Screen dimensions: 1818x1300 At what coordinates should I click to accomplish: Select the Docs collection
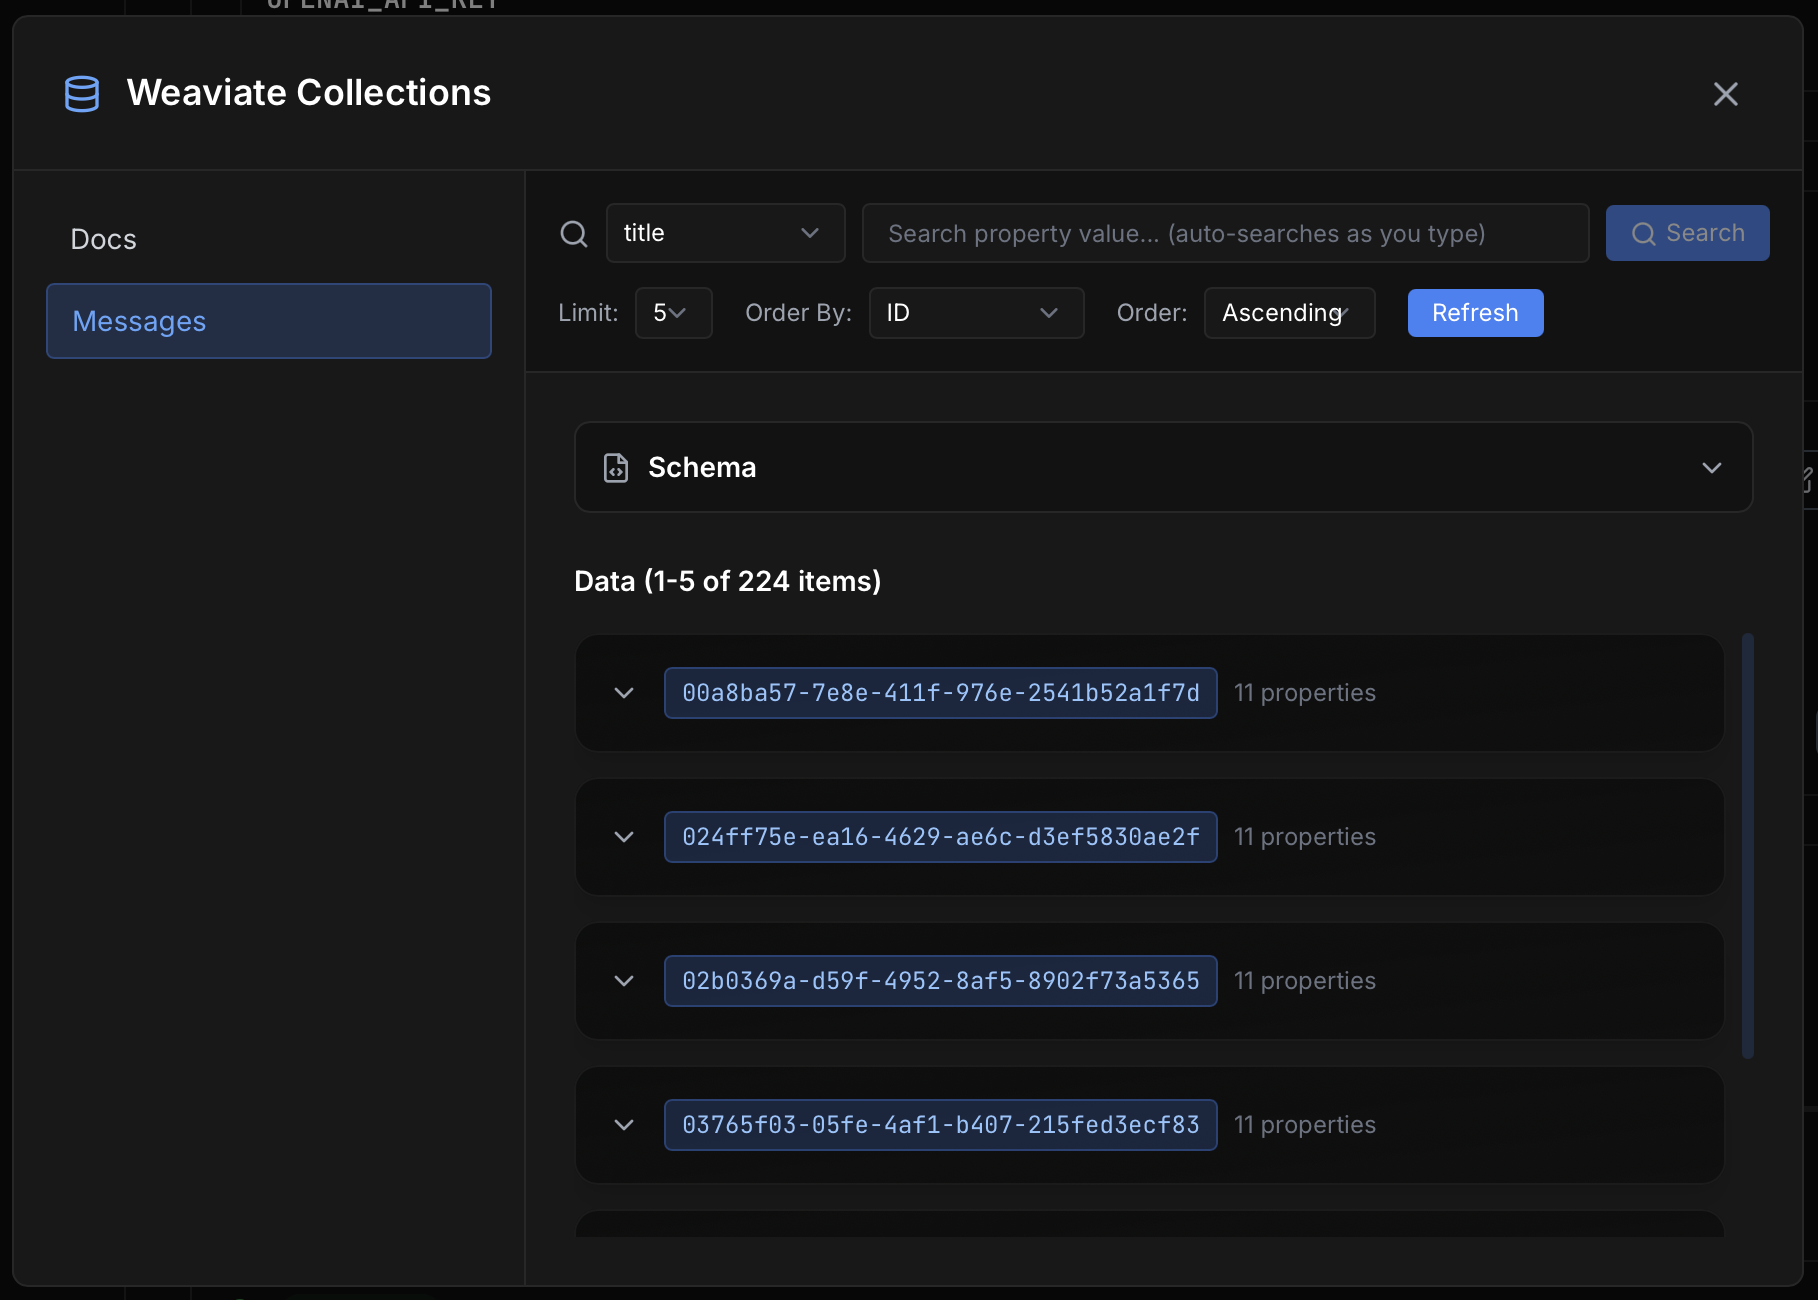coord(104,240)
